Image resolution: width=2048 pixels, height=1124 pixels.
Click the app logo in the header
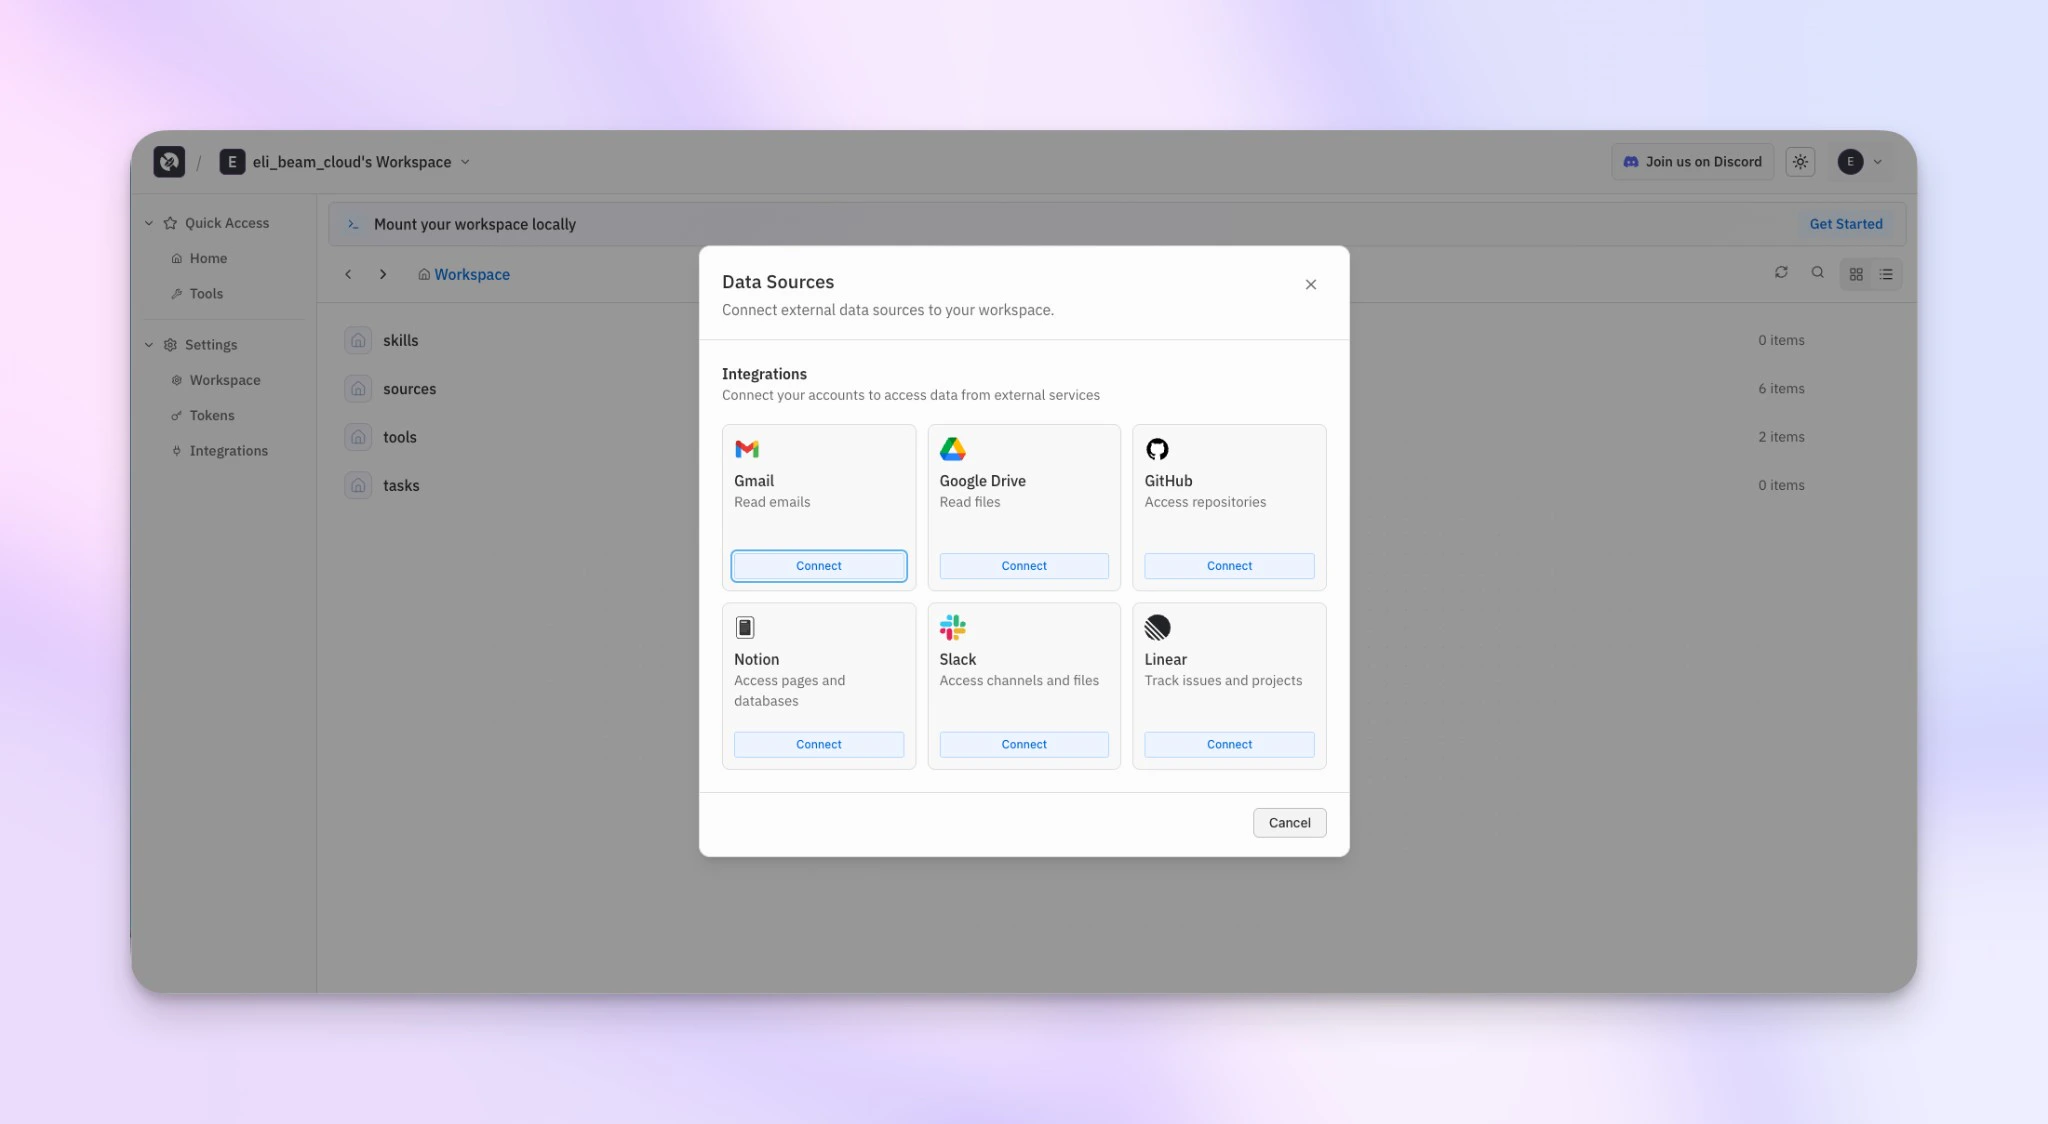point(169,162)
